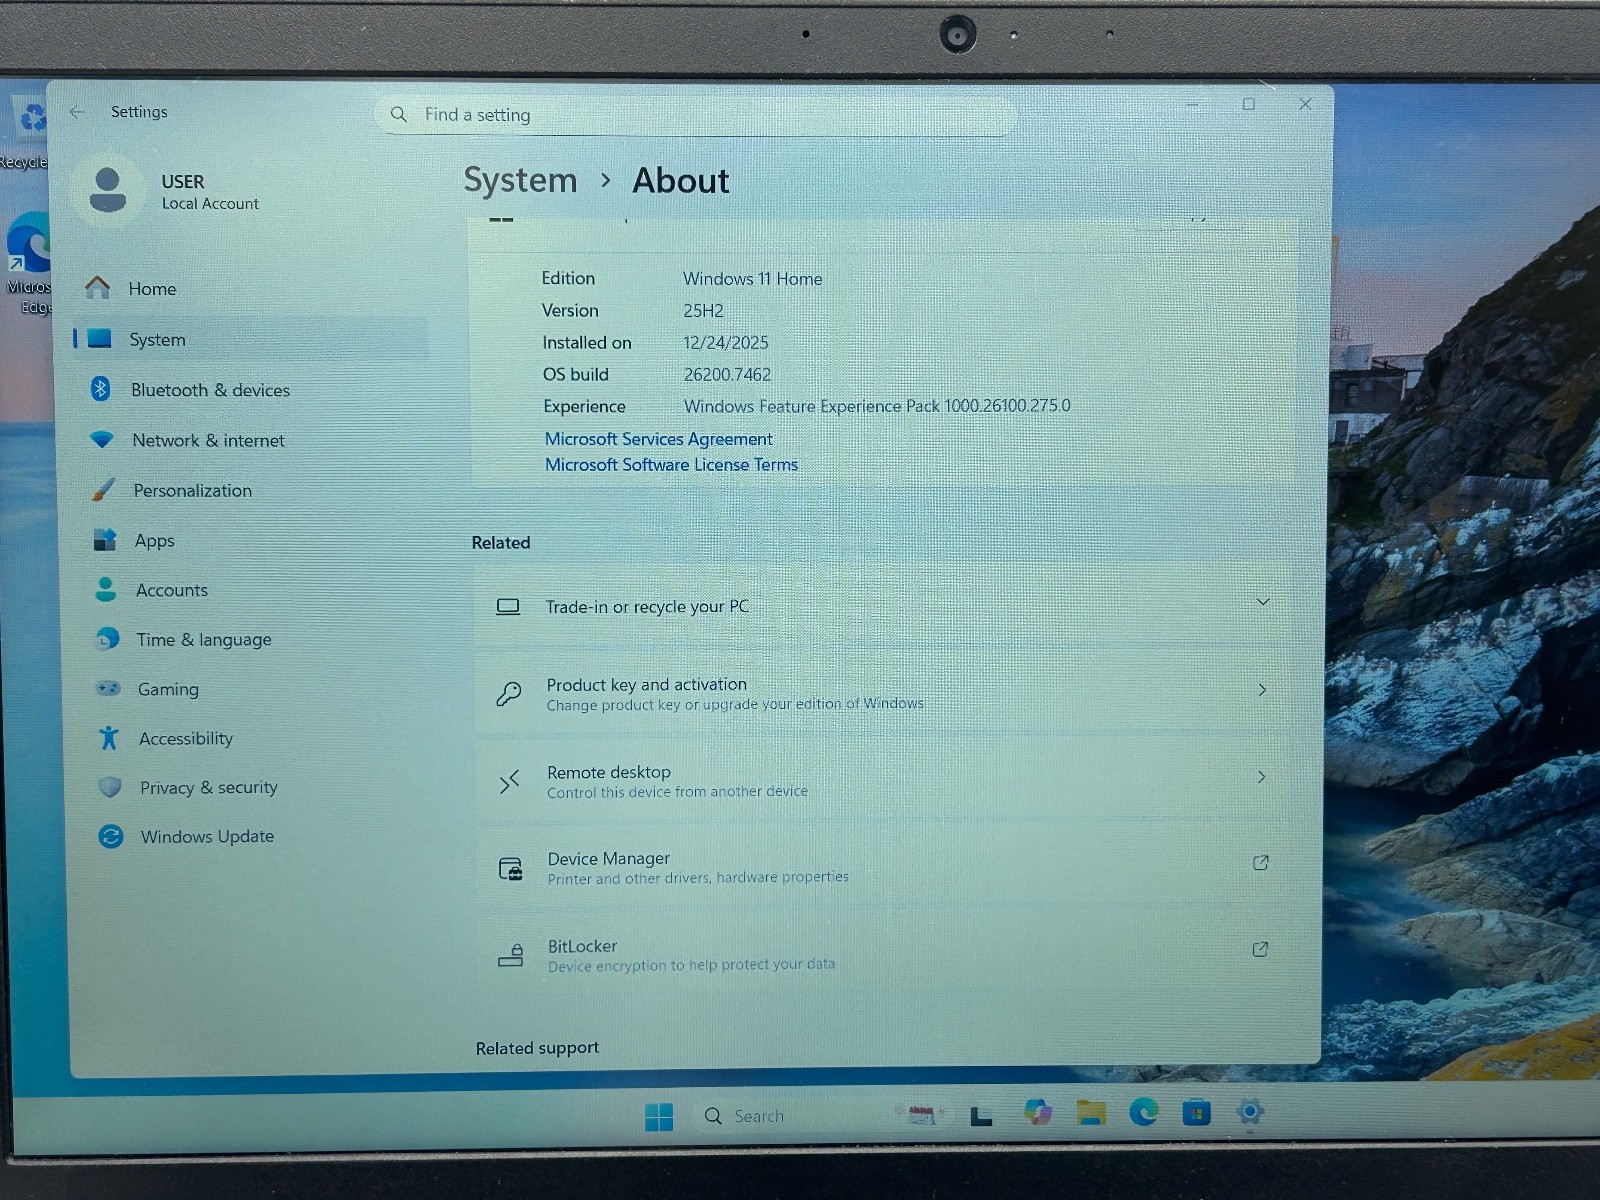Open Microsoft Store from the taskbar

pyautogui.click(x=1197, y=1112)
